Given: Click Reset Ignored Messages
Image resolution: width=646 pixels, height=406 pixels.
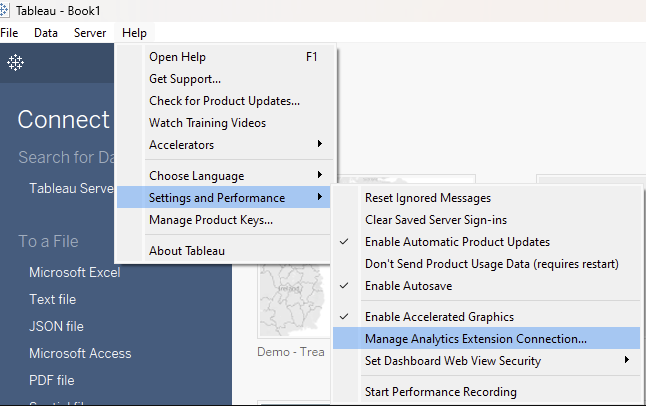Looking at the screenshot, I should [x=428, y=198].
